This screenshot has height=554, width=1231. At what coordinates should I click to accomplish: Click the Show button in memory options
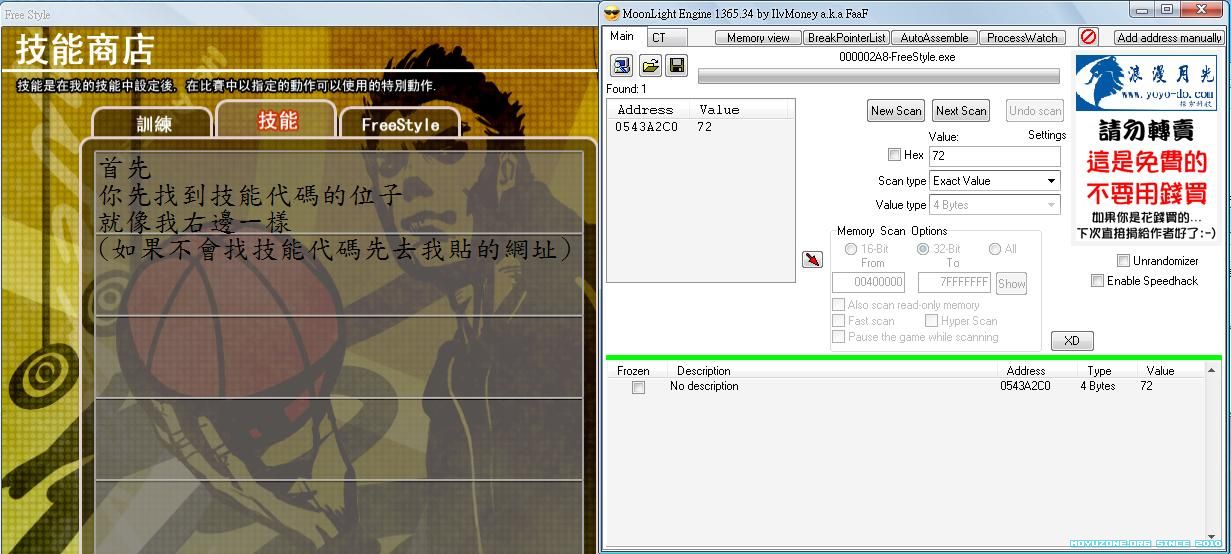[1012, 284]
